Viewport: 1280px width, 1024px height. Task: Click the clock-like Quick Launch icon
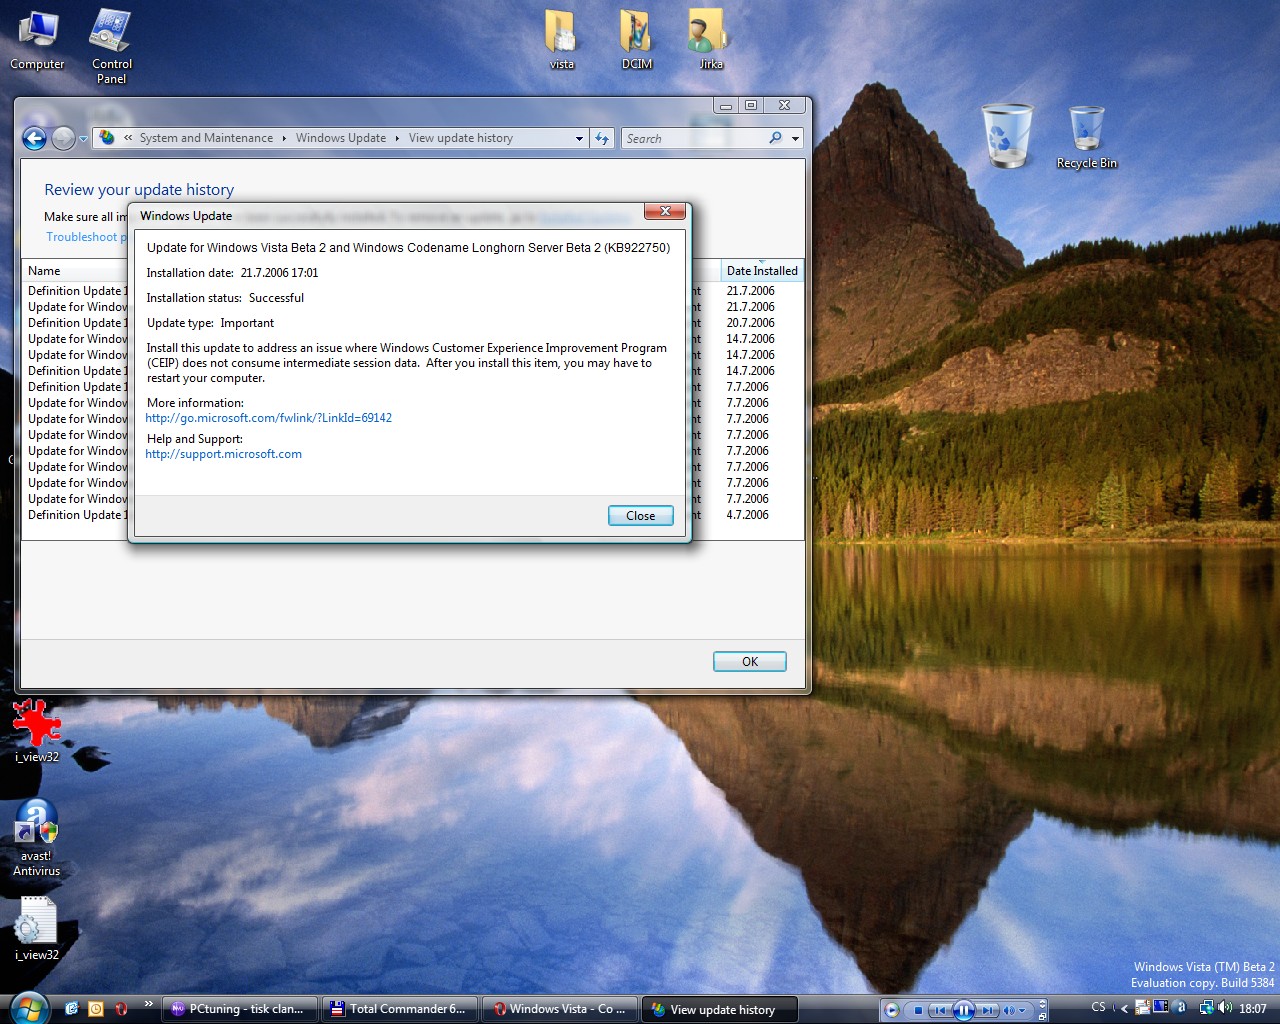pos(96,1009)
